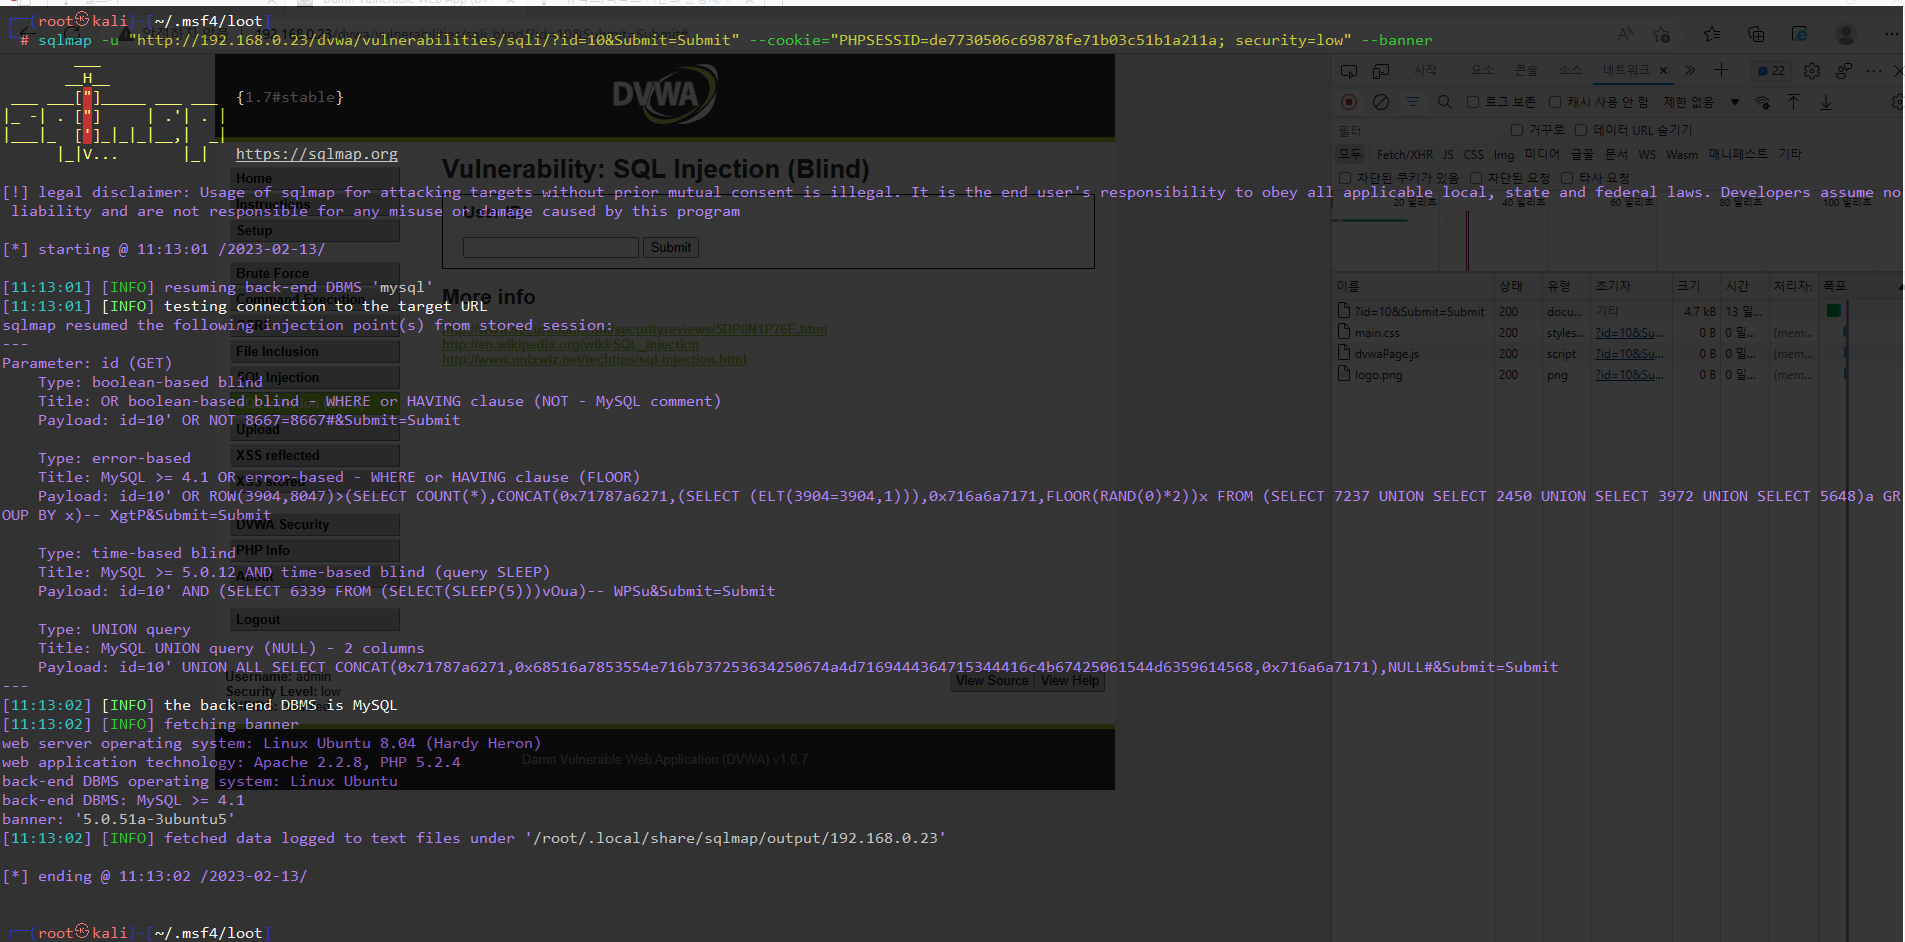Open the main.css row initiator link
Screen dimensions: 1905x942
click(1630, 333)
